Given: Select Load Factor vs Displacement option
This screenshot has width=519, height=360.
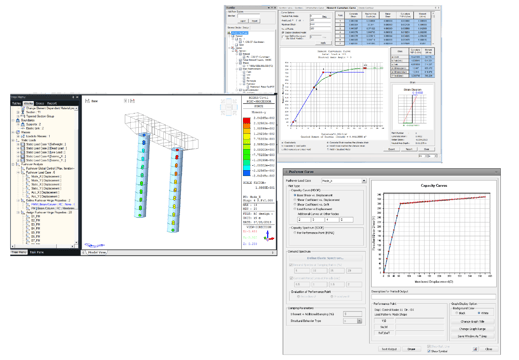Looking at the screenshot, I should tap(295, 209).
